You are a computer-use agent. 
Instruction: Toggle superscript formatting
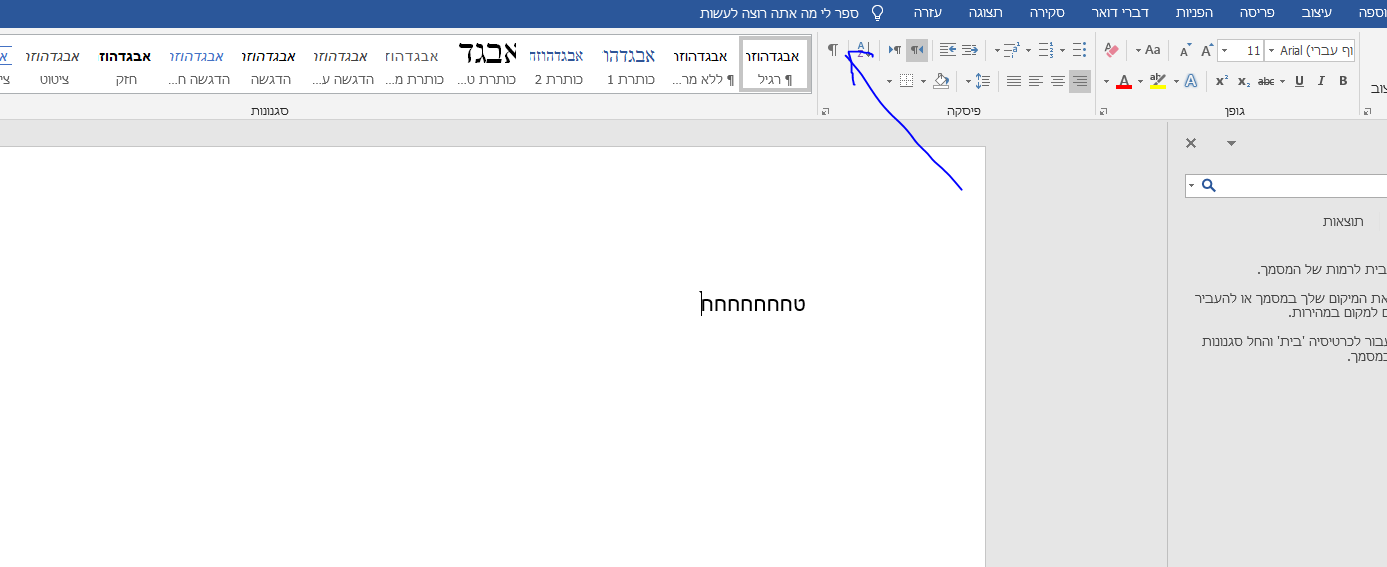pos(1222,81)
